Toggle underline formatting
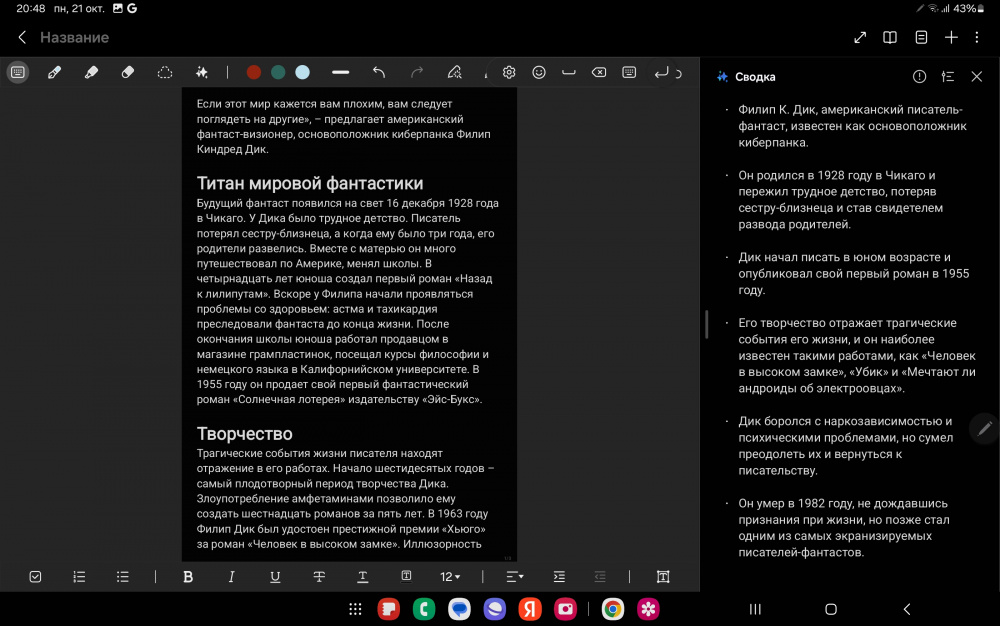The height and width of the screenshot is (626, 1000). [x=275, y=577]
